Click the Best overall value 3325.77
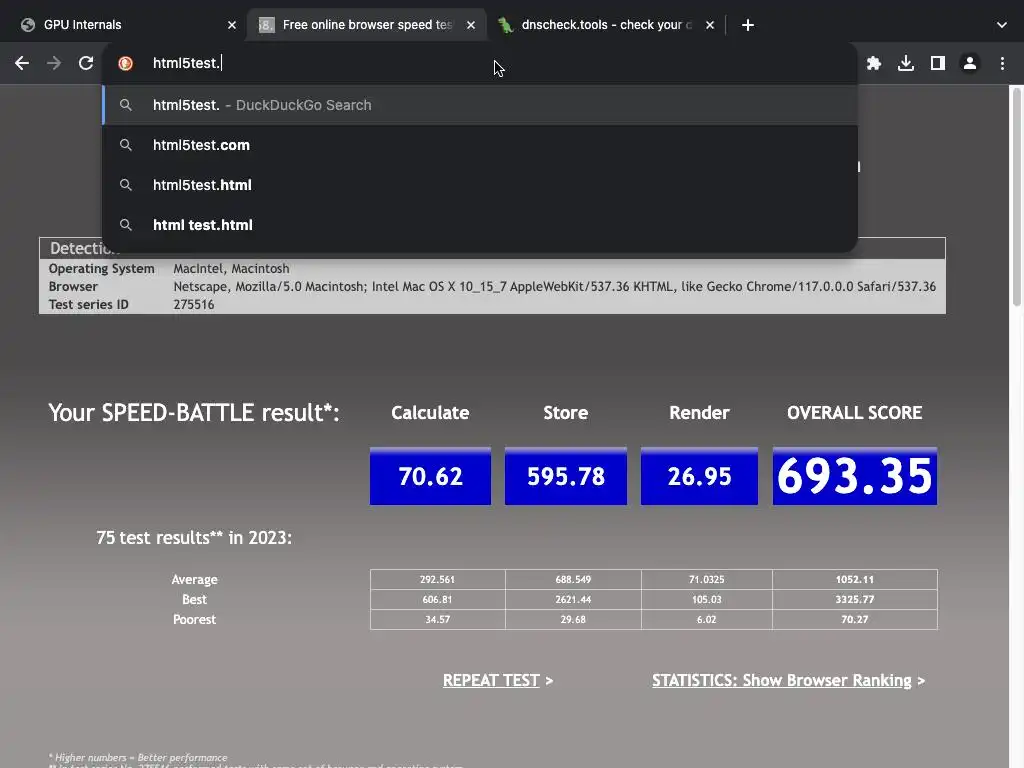This screenshot has height=768, width=1024. coord(855,600)
